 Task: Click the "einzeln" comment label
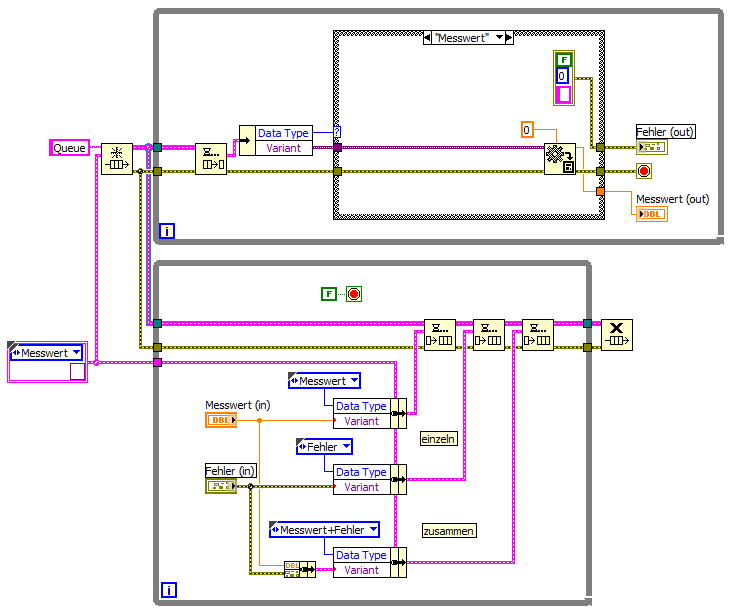[439, 439]
